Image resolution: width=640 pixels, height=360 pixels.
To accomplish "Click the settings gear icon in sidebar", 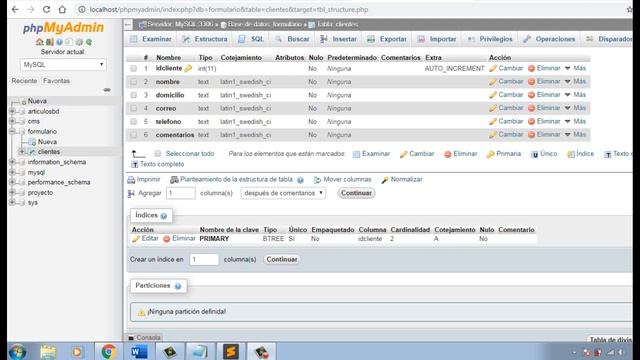I will coord(79,42).
